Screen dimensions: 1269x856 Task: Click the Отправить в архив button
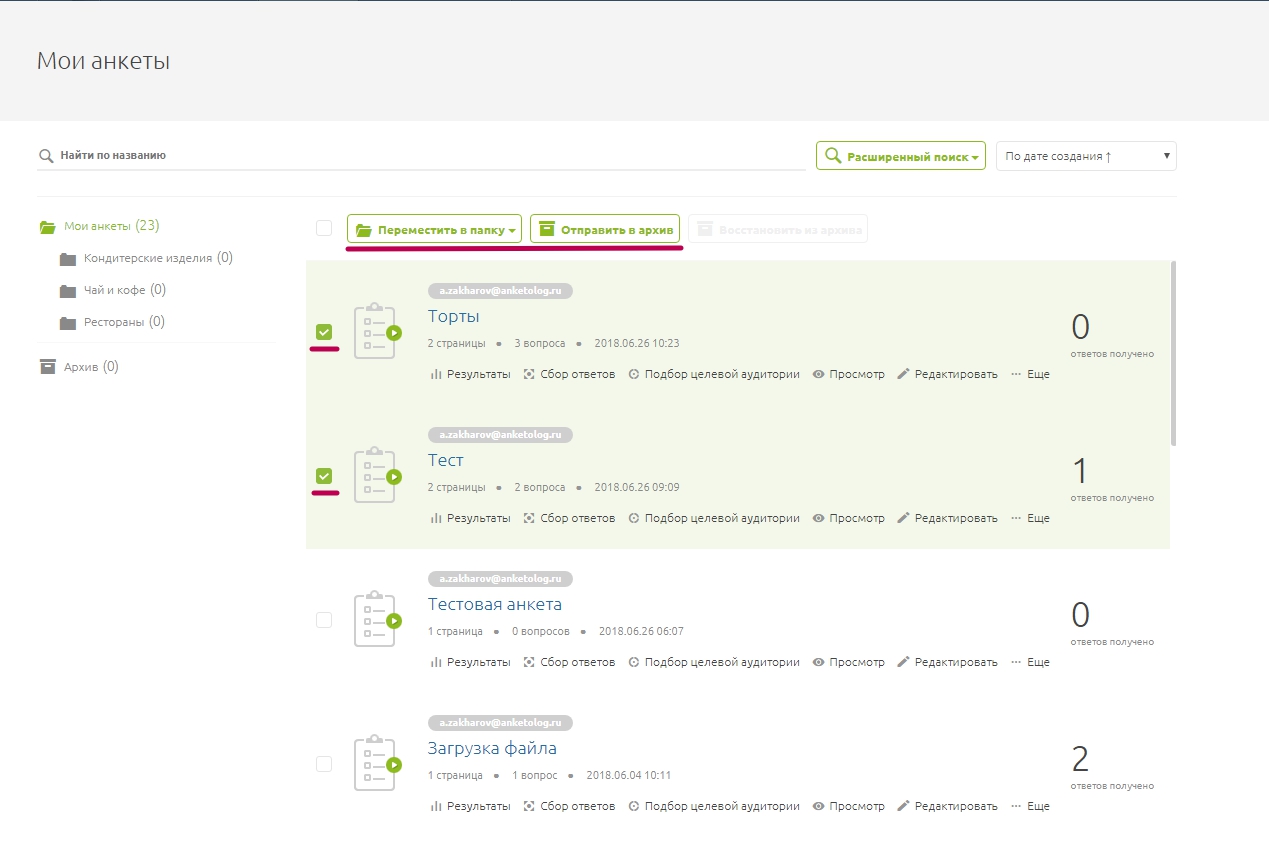(x=605, y=229)
